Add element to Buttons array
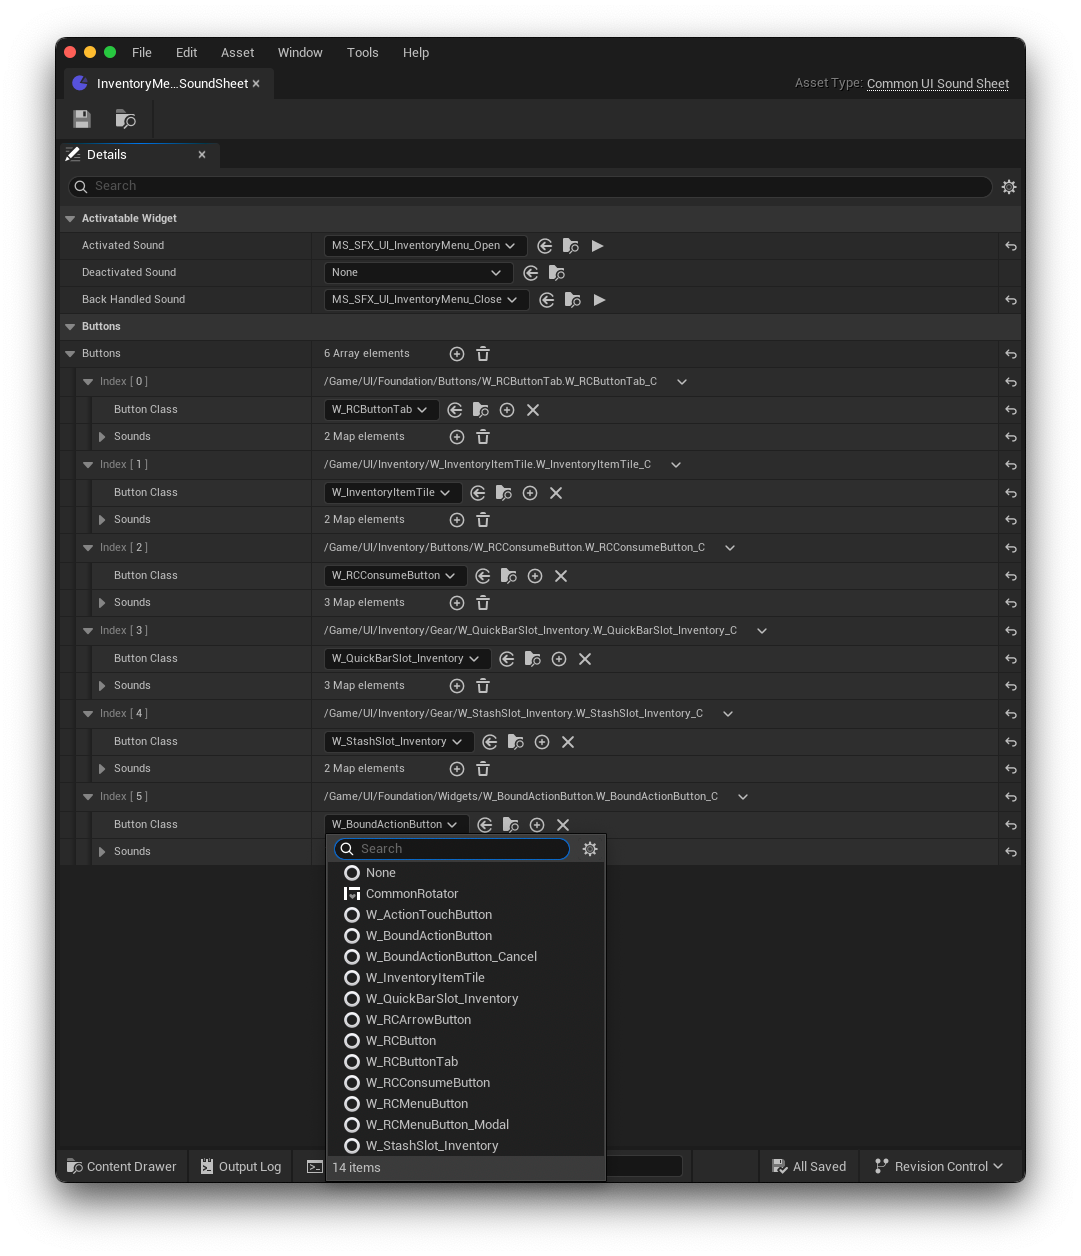 click(x=457, y=354)
